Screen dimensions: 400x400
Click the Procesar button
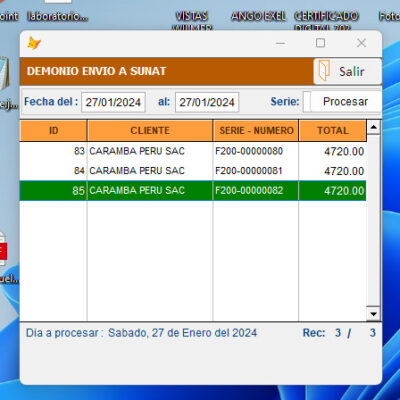(346, 101)
